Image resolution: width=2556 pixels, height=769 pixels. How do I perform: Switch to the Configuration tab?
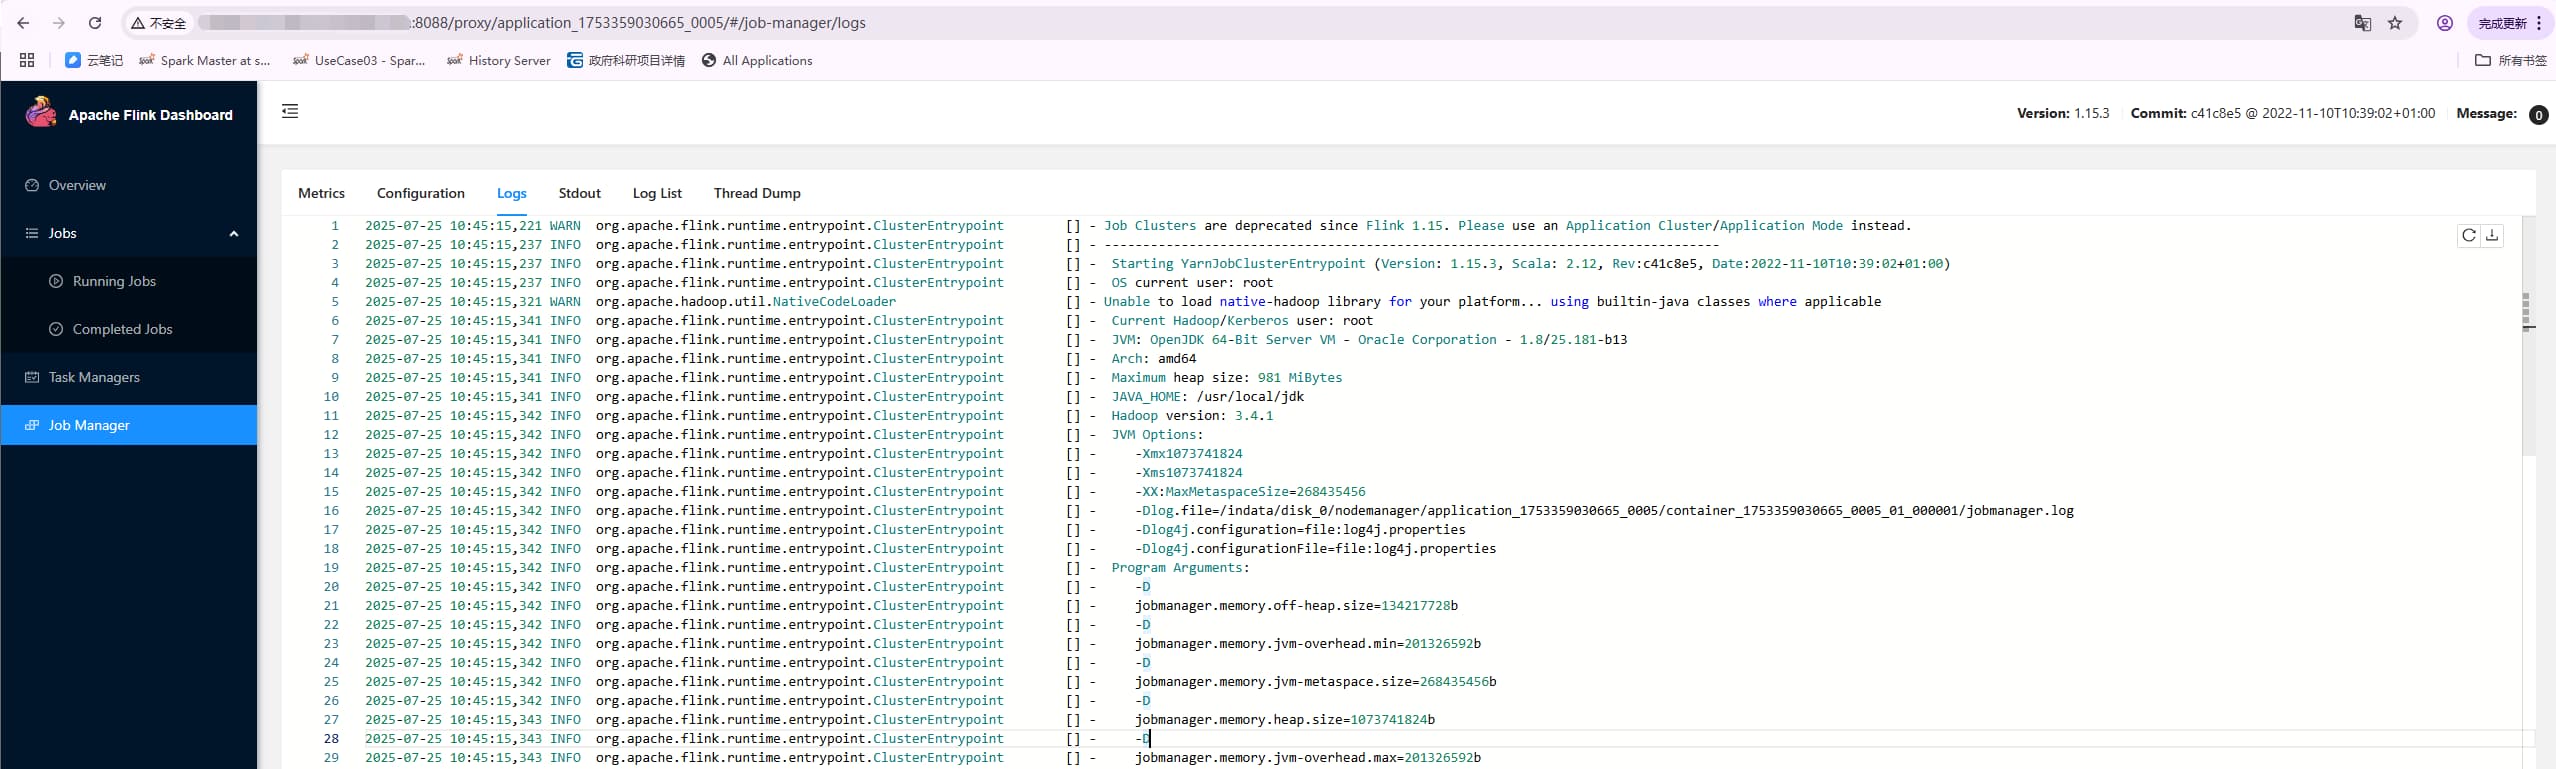(x=421, y=193)
